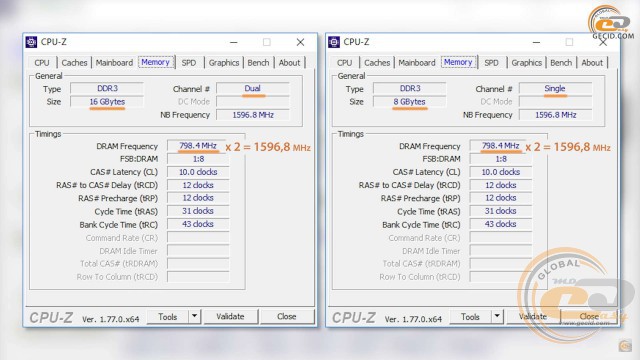
Task: Click the CPU-Z app icon in left window
Action: coord(31,42)
